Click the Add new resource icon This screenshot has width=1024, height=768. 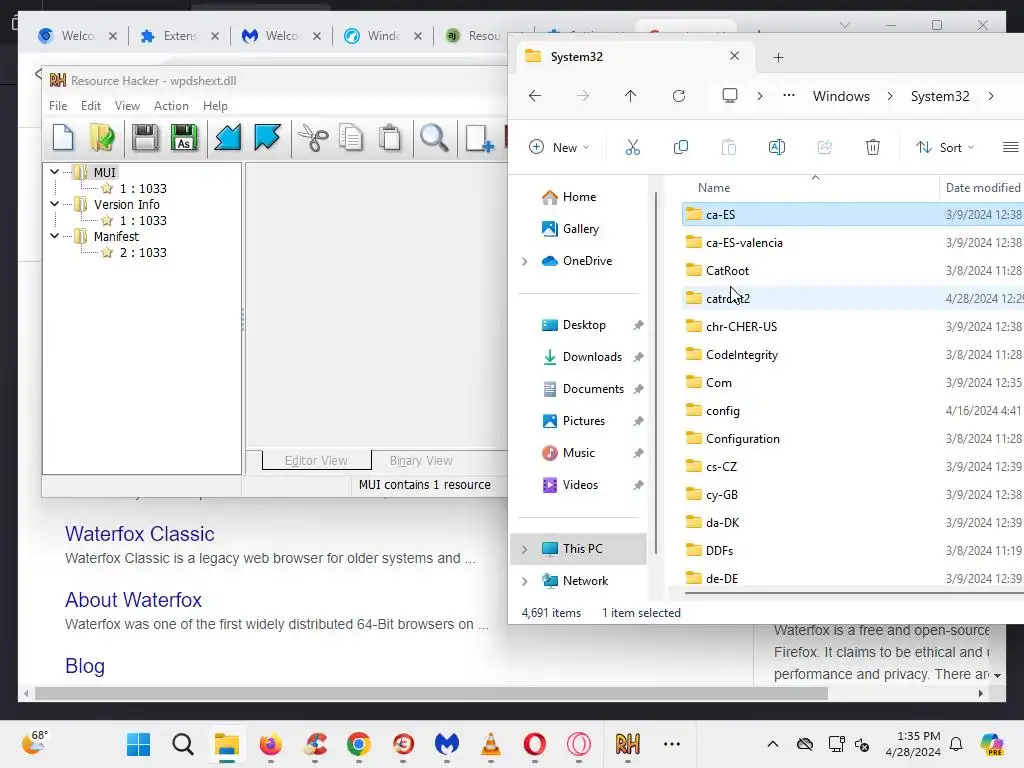(x=479, y=138)
